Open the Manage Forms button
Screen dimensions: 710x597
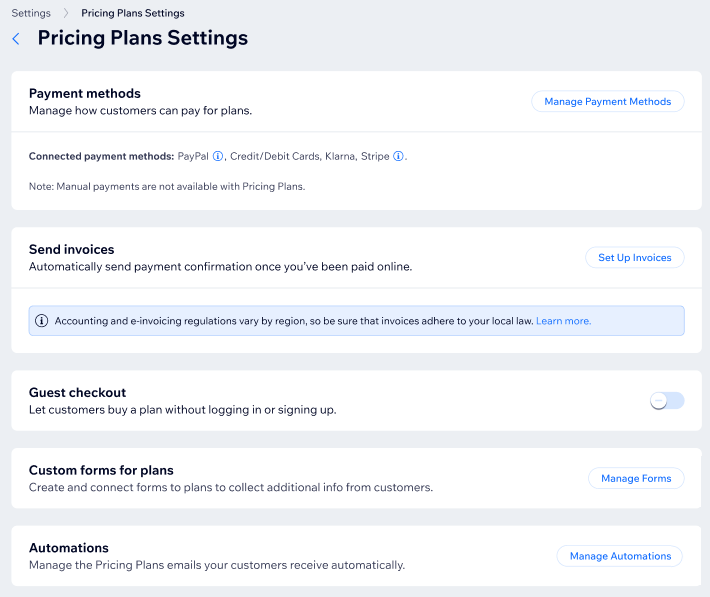tap(635, 478)
